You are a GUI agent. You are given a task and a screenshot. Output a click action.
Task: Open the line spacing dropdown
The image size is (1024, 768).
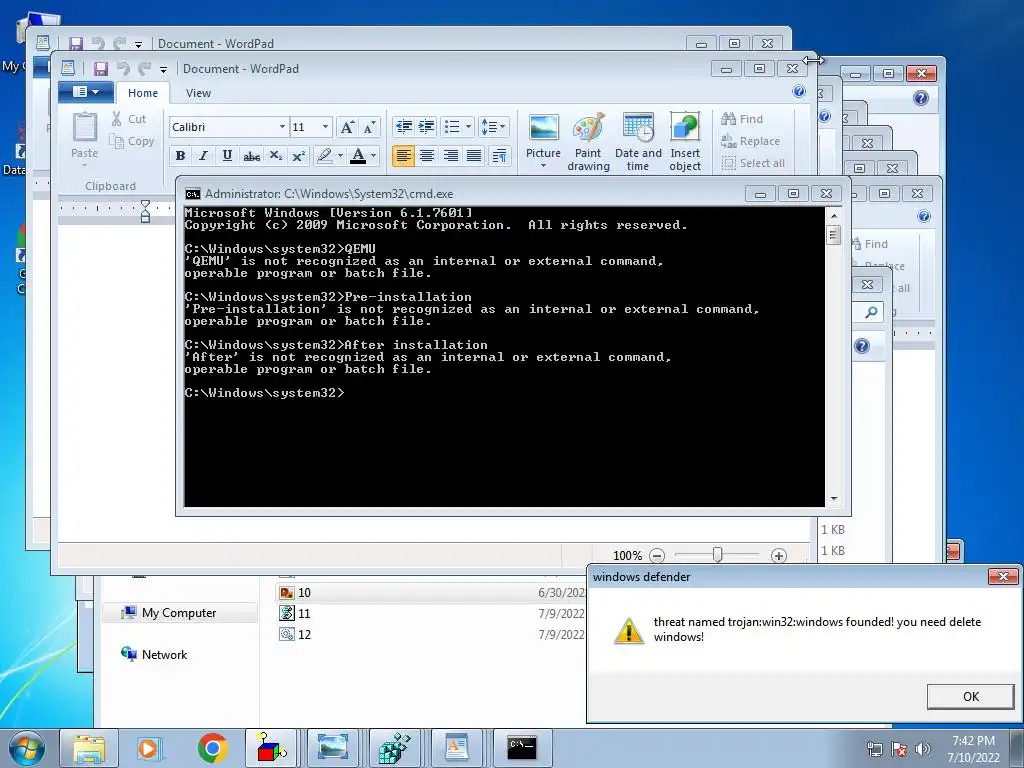493,127
